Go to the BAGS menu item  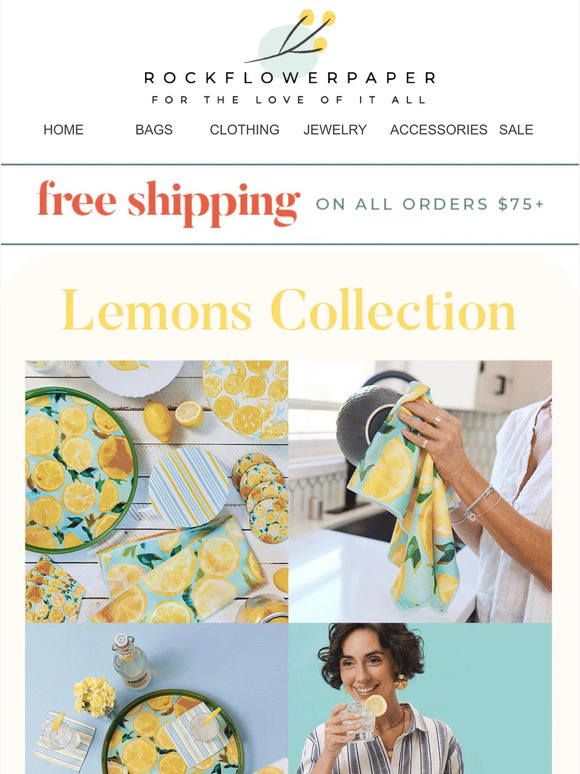(154, 130)
